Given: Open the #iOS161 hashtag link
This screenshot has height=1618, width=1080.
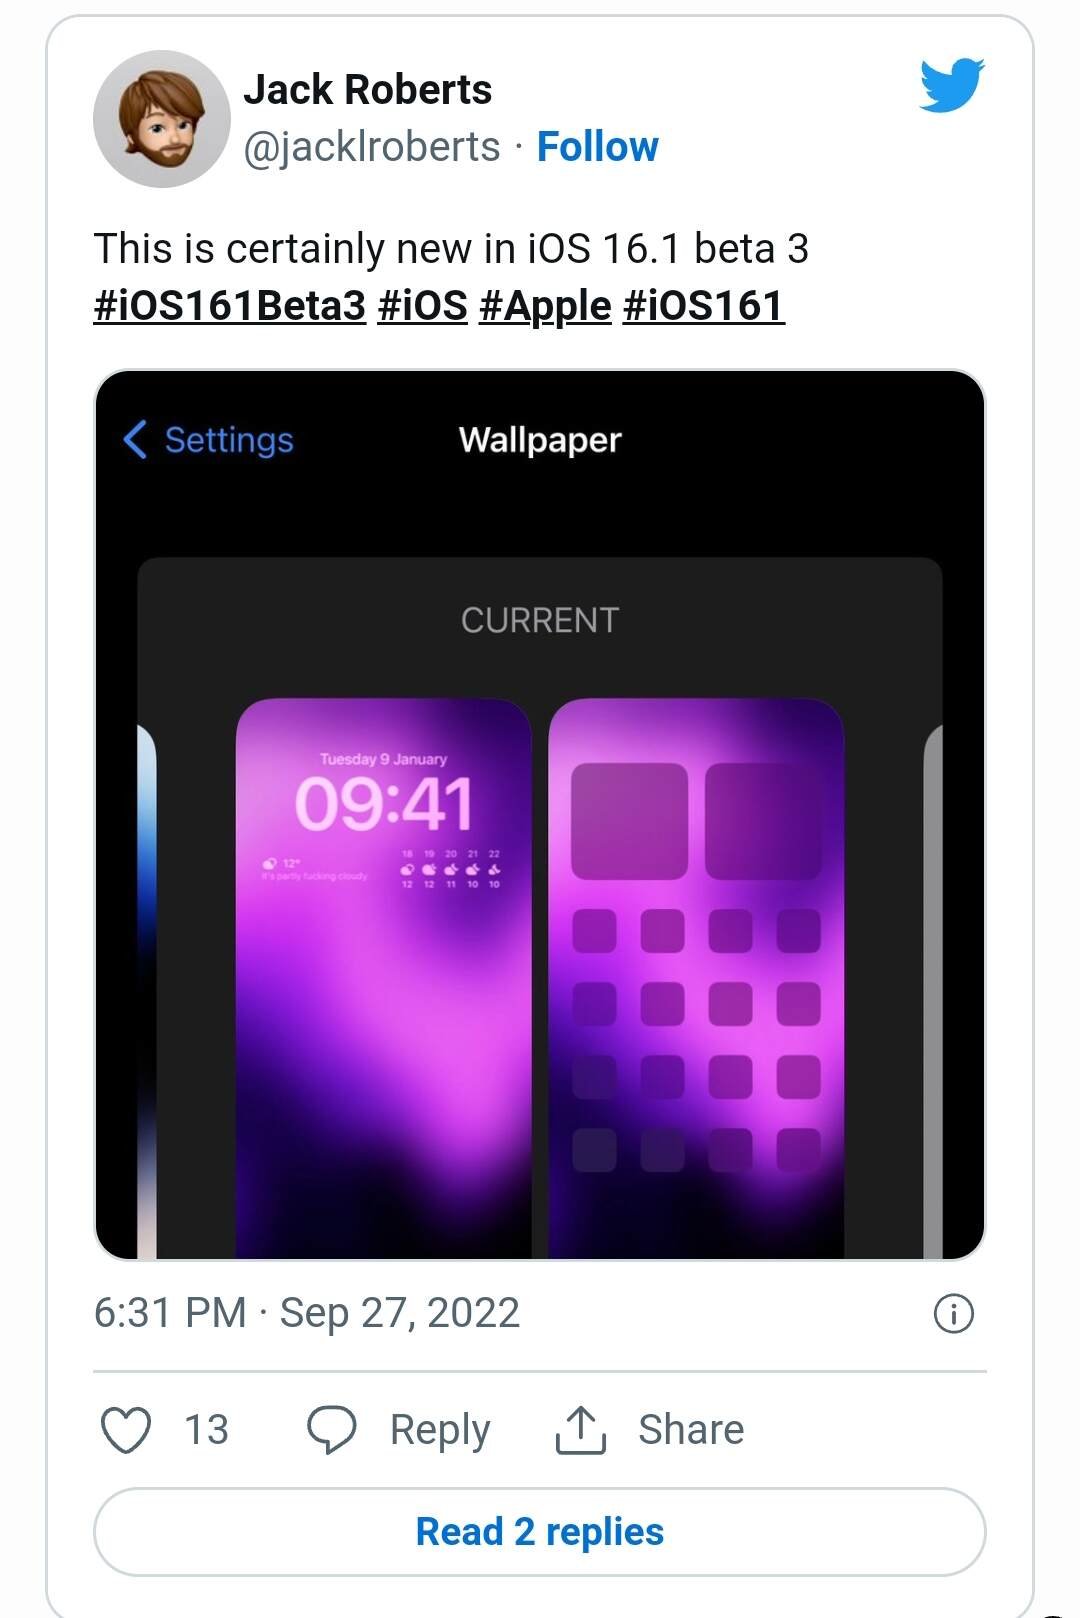Looking at the screenshot, I should 704,305.
